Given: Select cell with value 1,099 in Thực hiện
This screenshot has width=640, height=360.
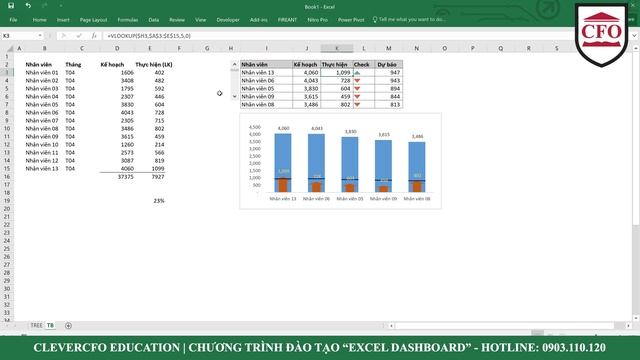Looking at the screenshot, I should [x=337, y=73].
